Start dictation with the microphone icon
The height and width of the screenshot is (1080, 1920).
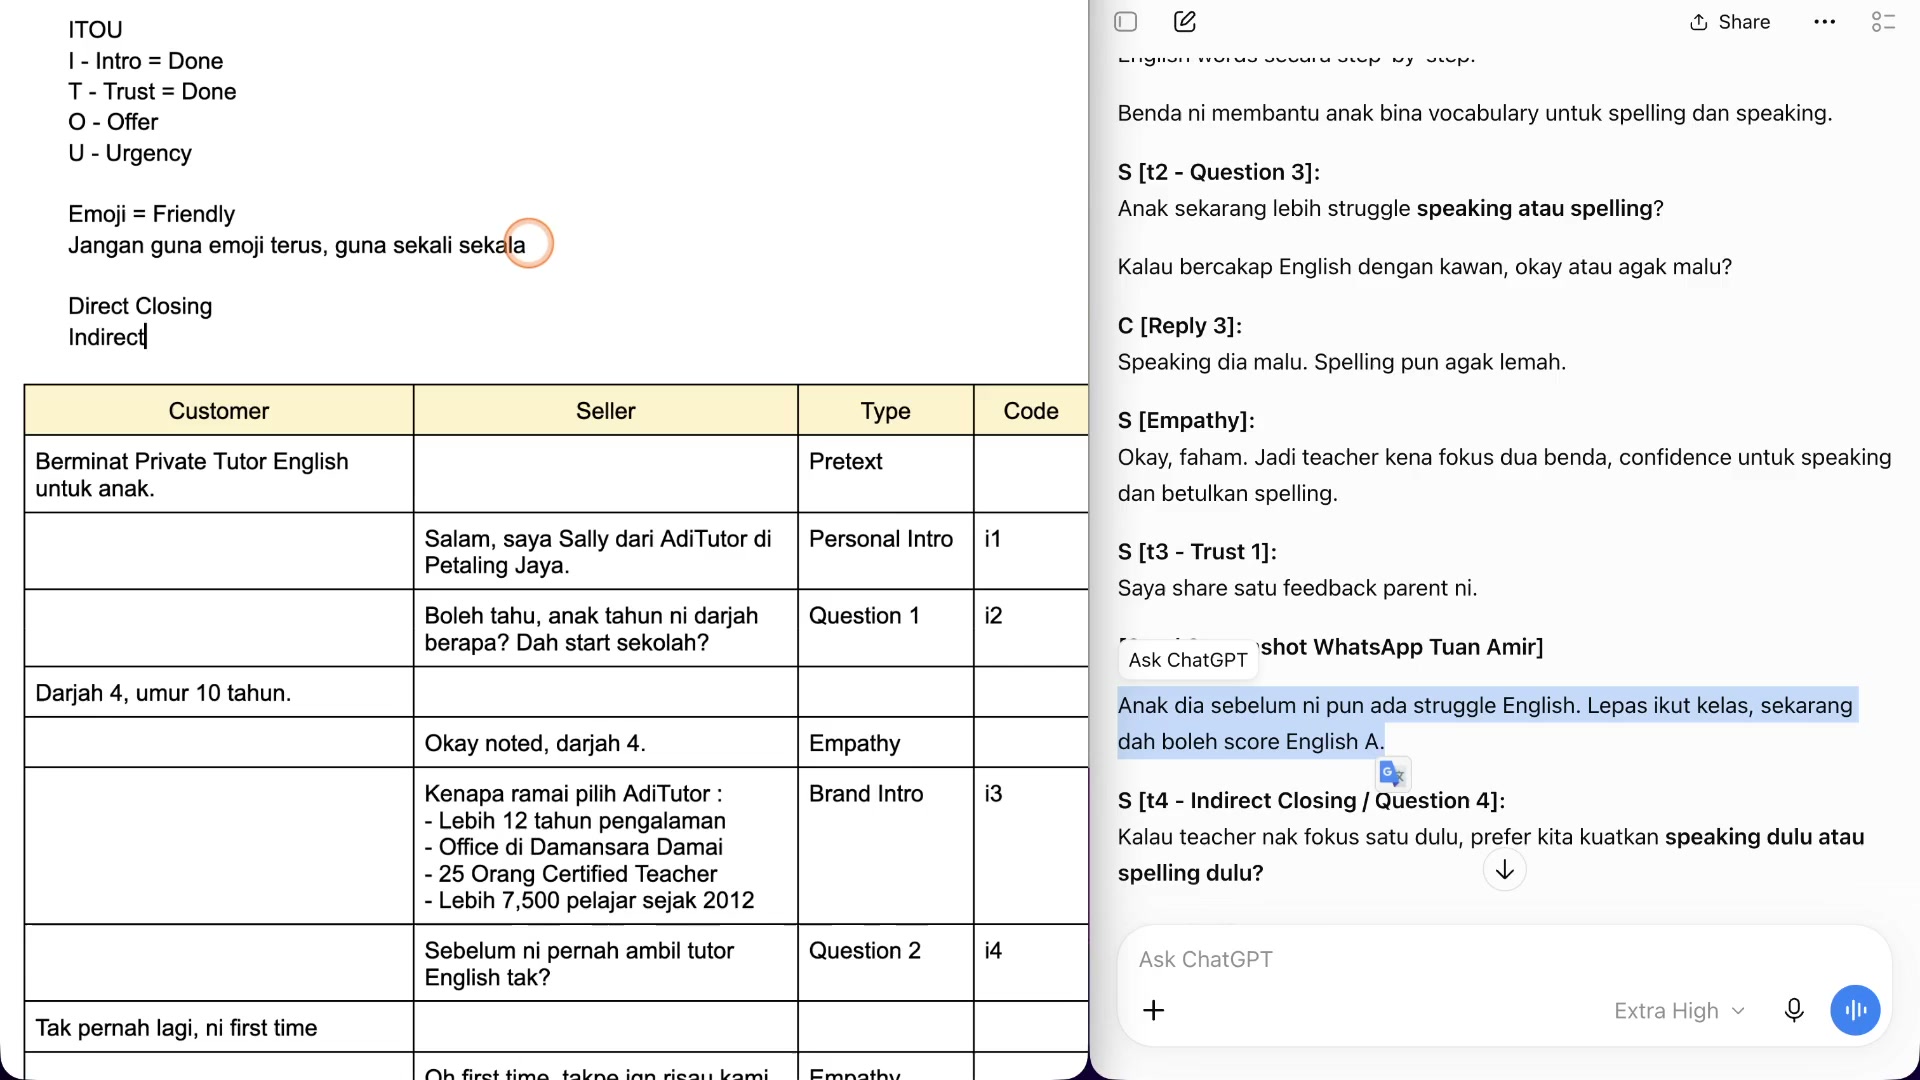[x=1794, y=1011]
